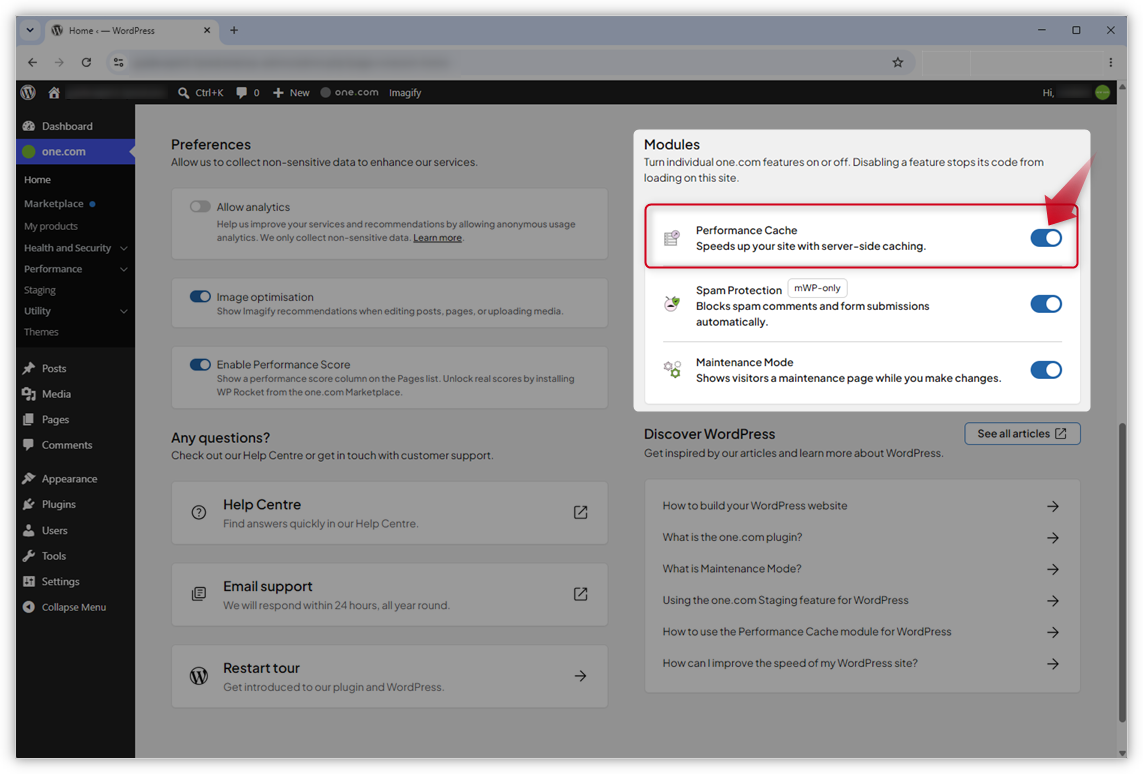Open Appearance menu

tap(75, 479)
